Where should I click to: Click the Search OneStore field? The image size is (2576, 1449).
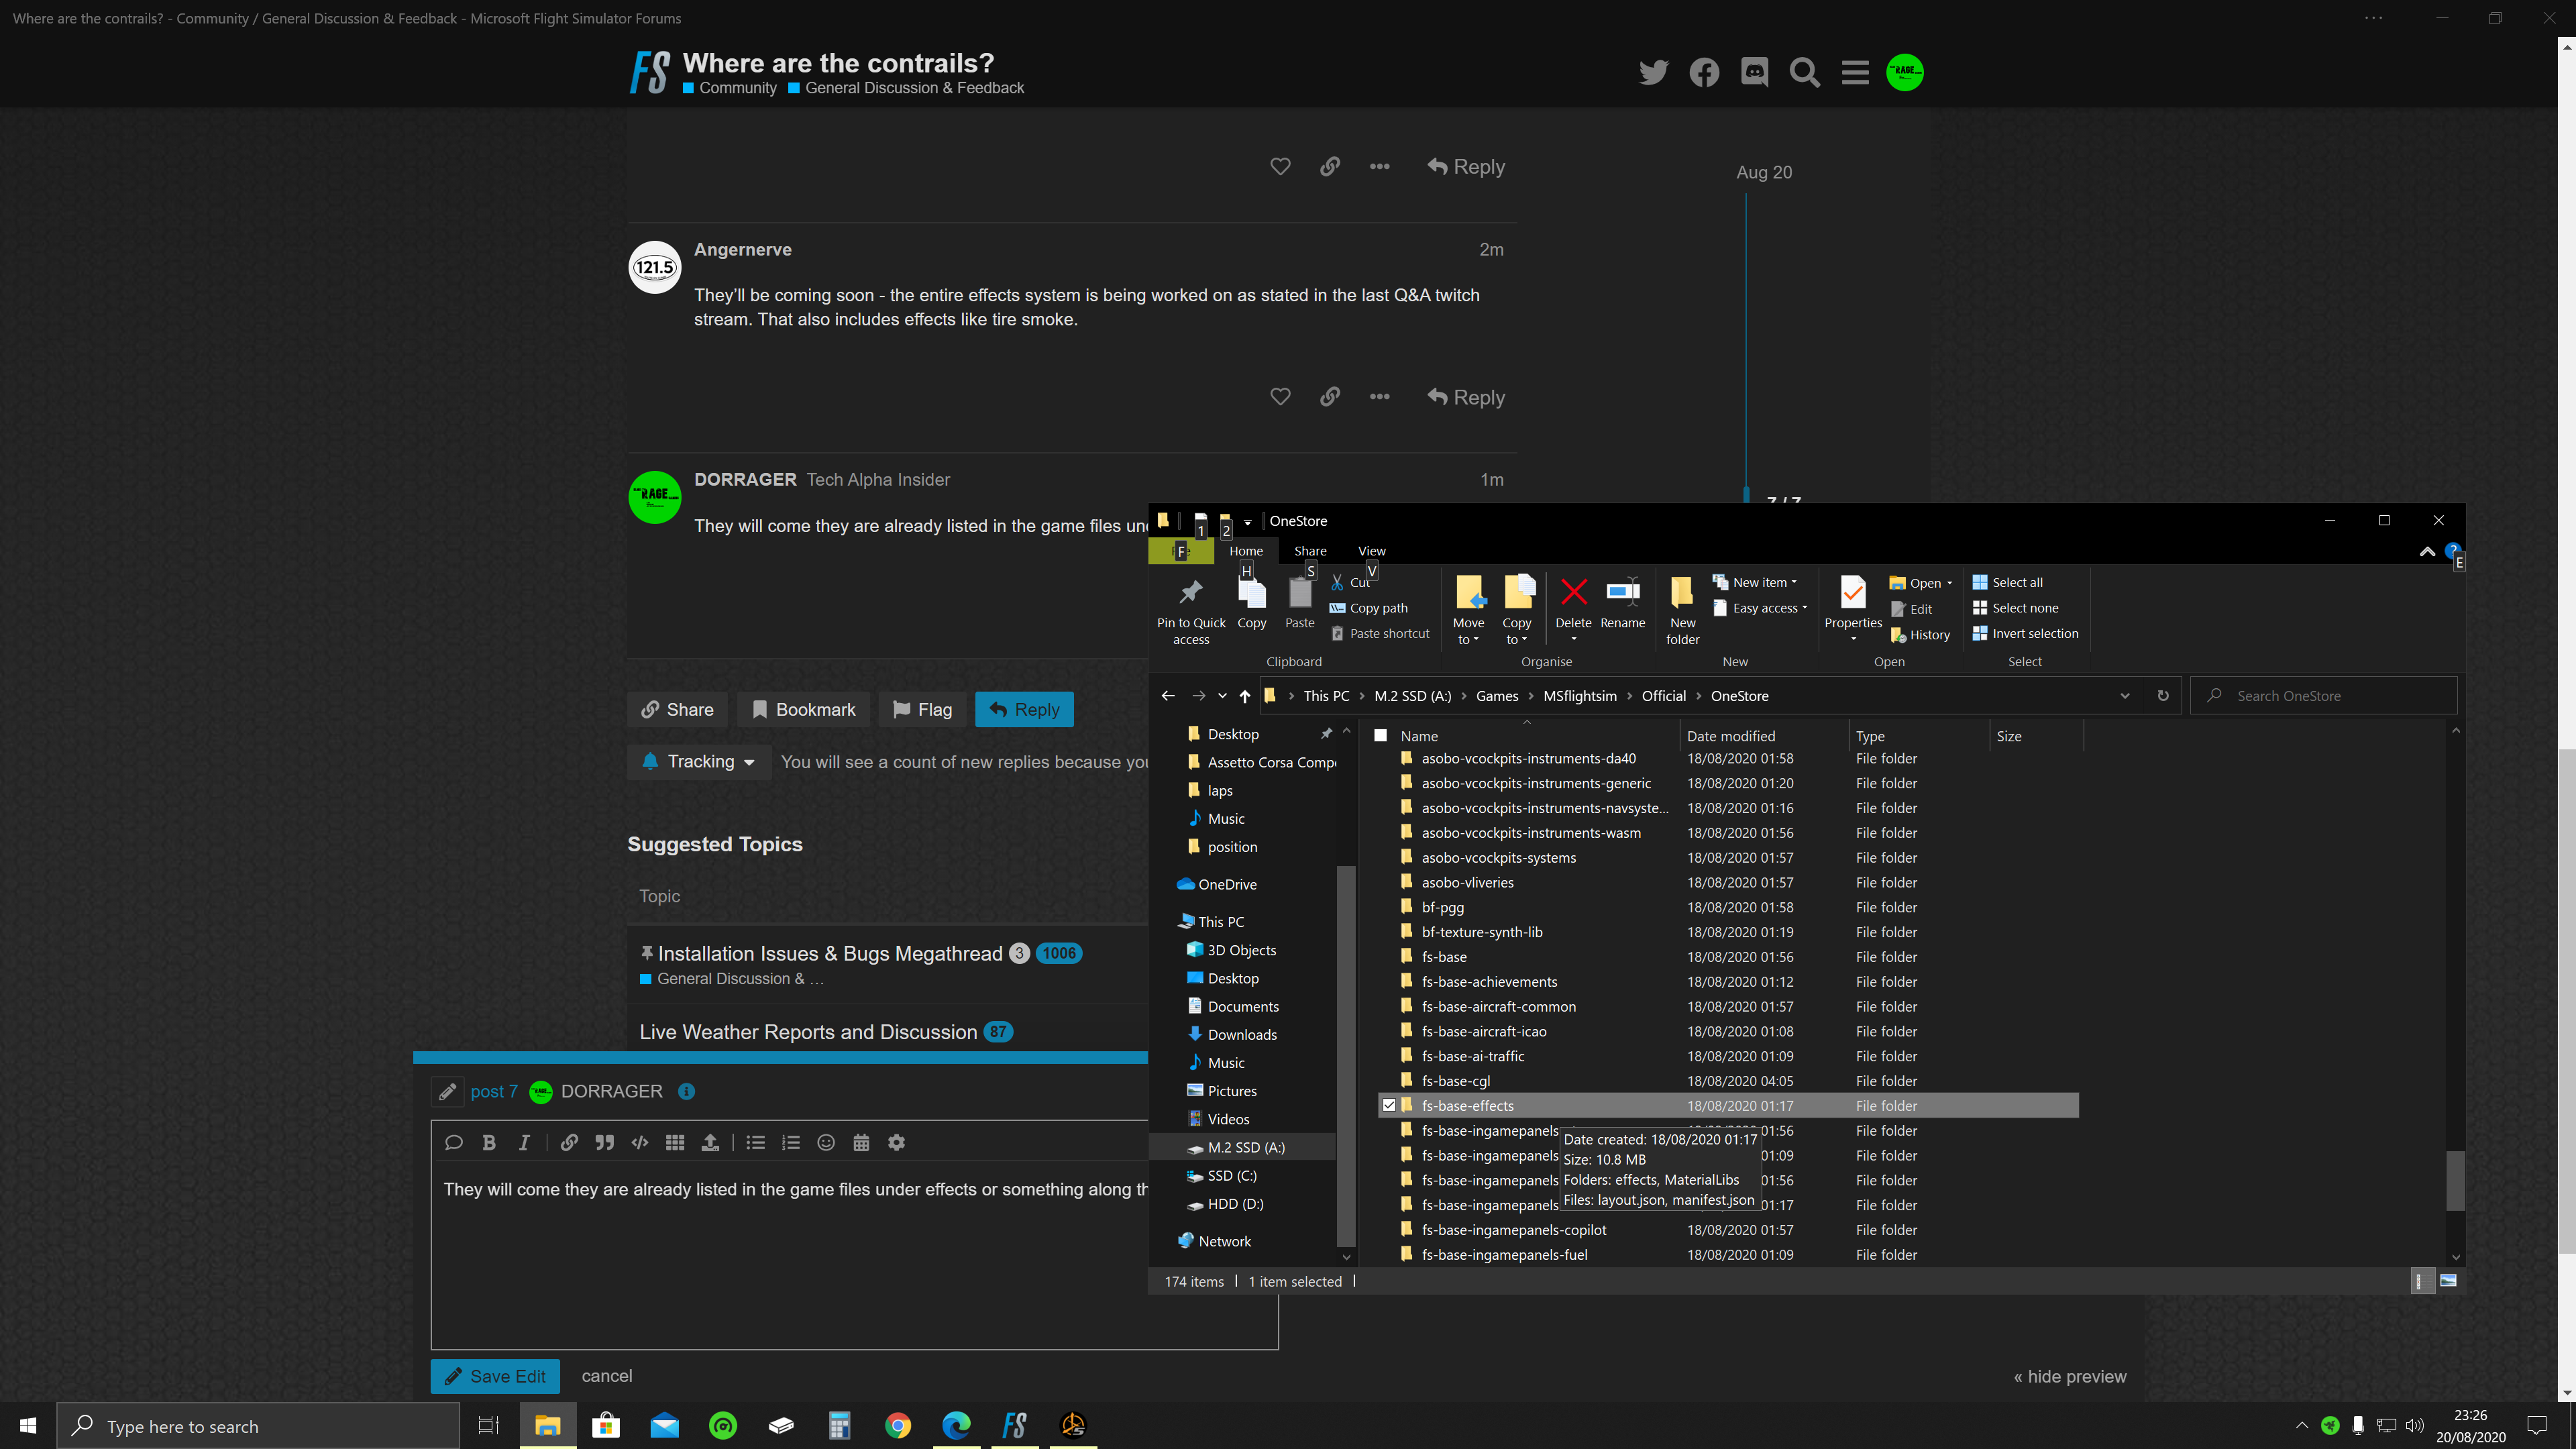[2323, 696]
